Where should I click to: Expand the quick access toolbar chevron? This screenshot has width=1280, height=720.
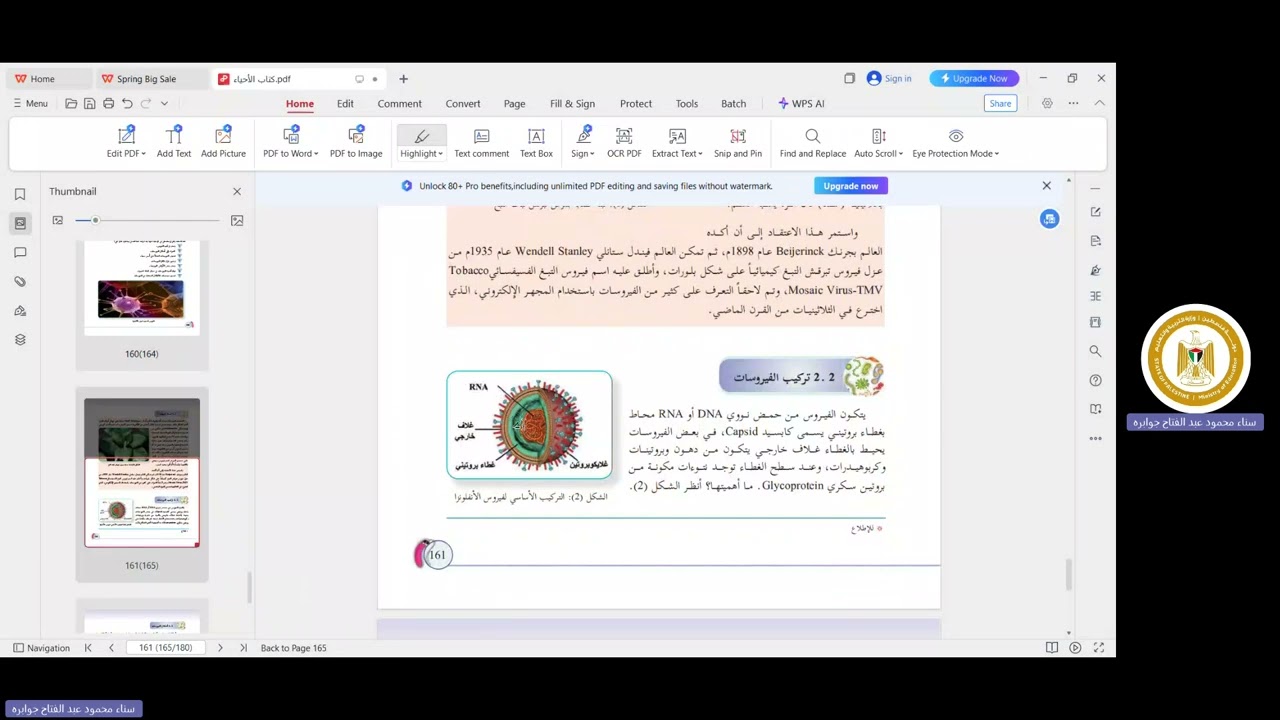click(164, 103)
